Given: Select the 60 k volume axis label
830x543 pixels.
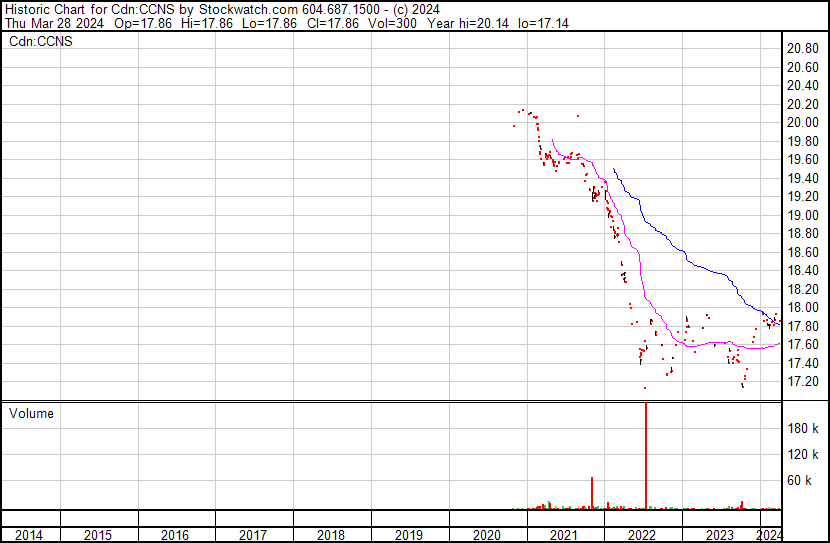Looking at the screenshot, I should [805, 481].
